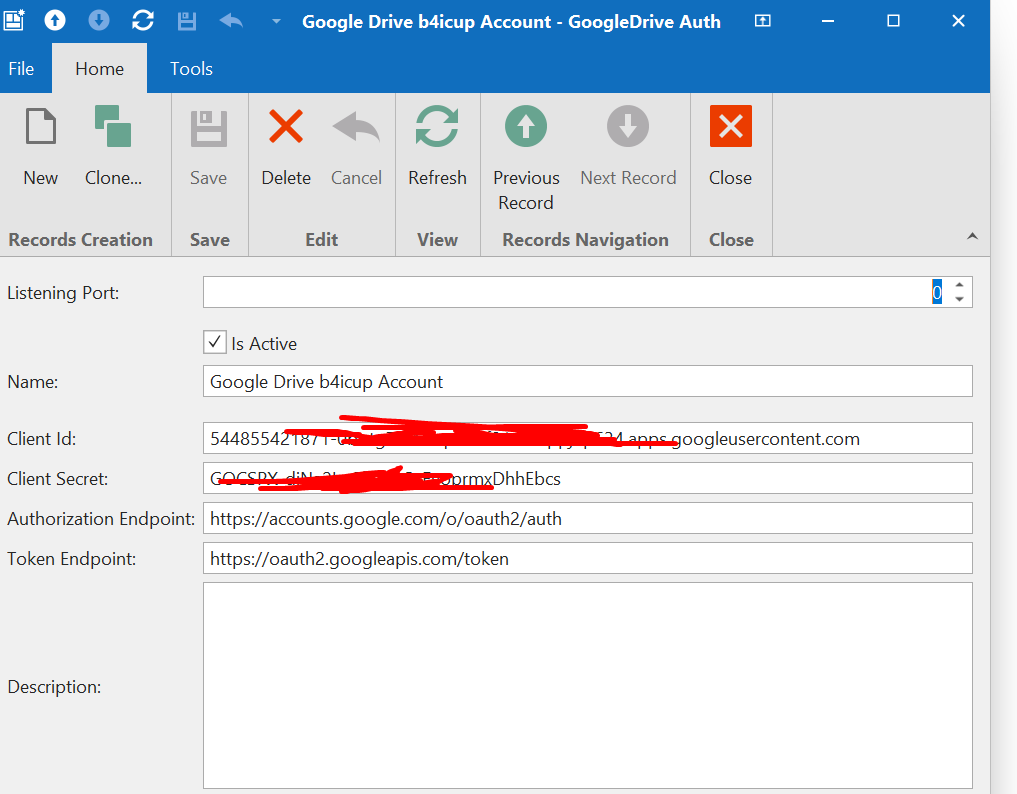Maximize the GoogleDrive Auth window
The height and width of the screenshot is (794, 1017).
tap(893, 21)
